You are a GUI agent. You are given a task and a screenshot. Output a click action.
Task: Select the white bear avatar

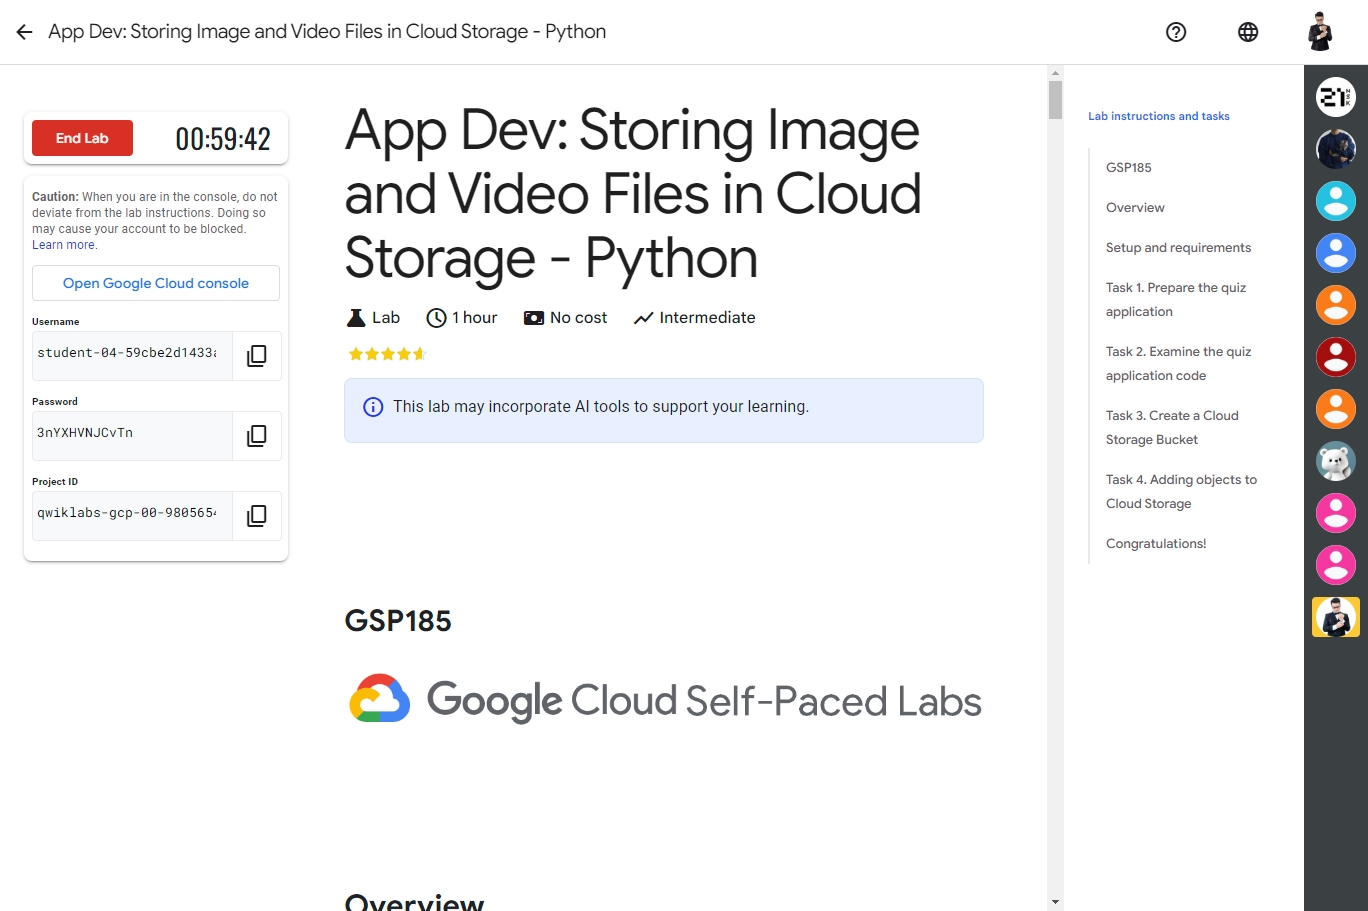[x=1336, y=461]
